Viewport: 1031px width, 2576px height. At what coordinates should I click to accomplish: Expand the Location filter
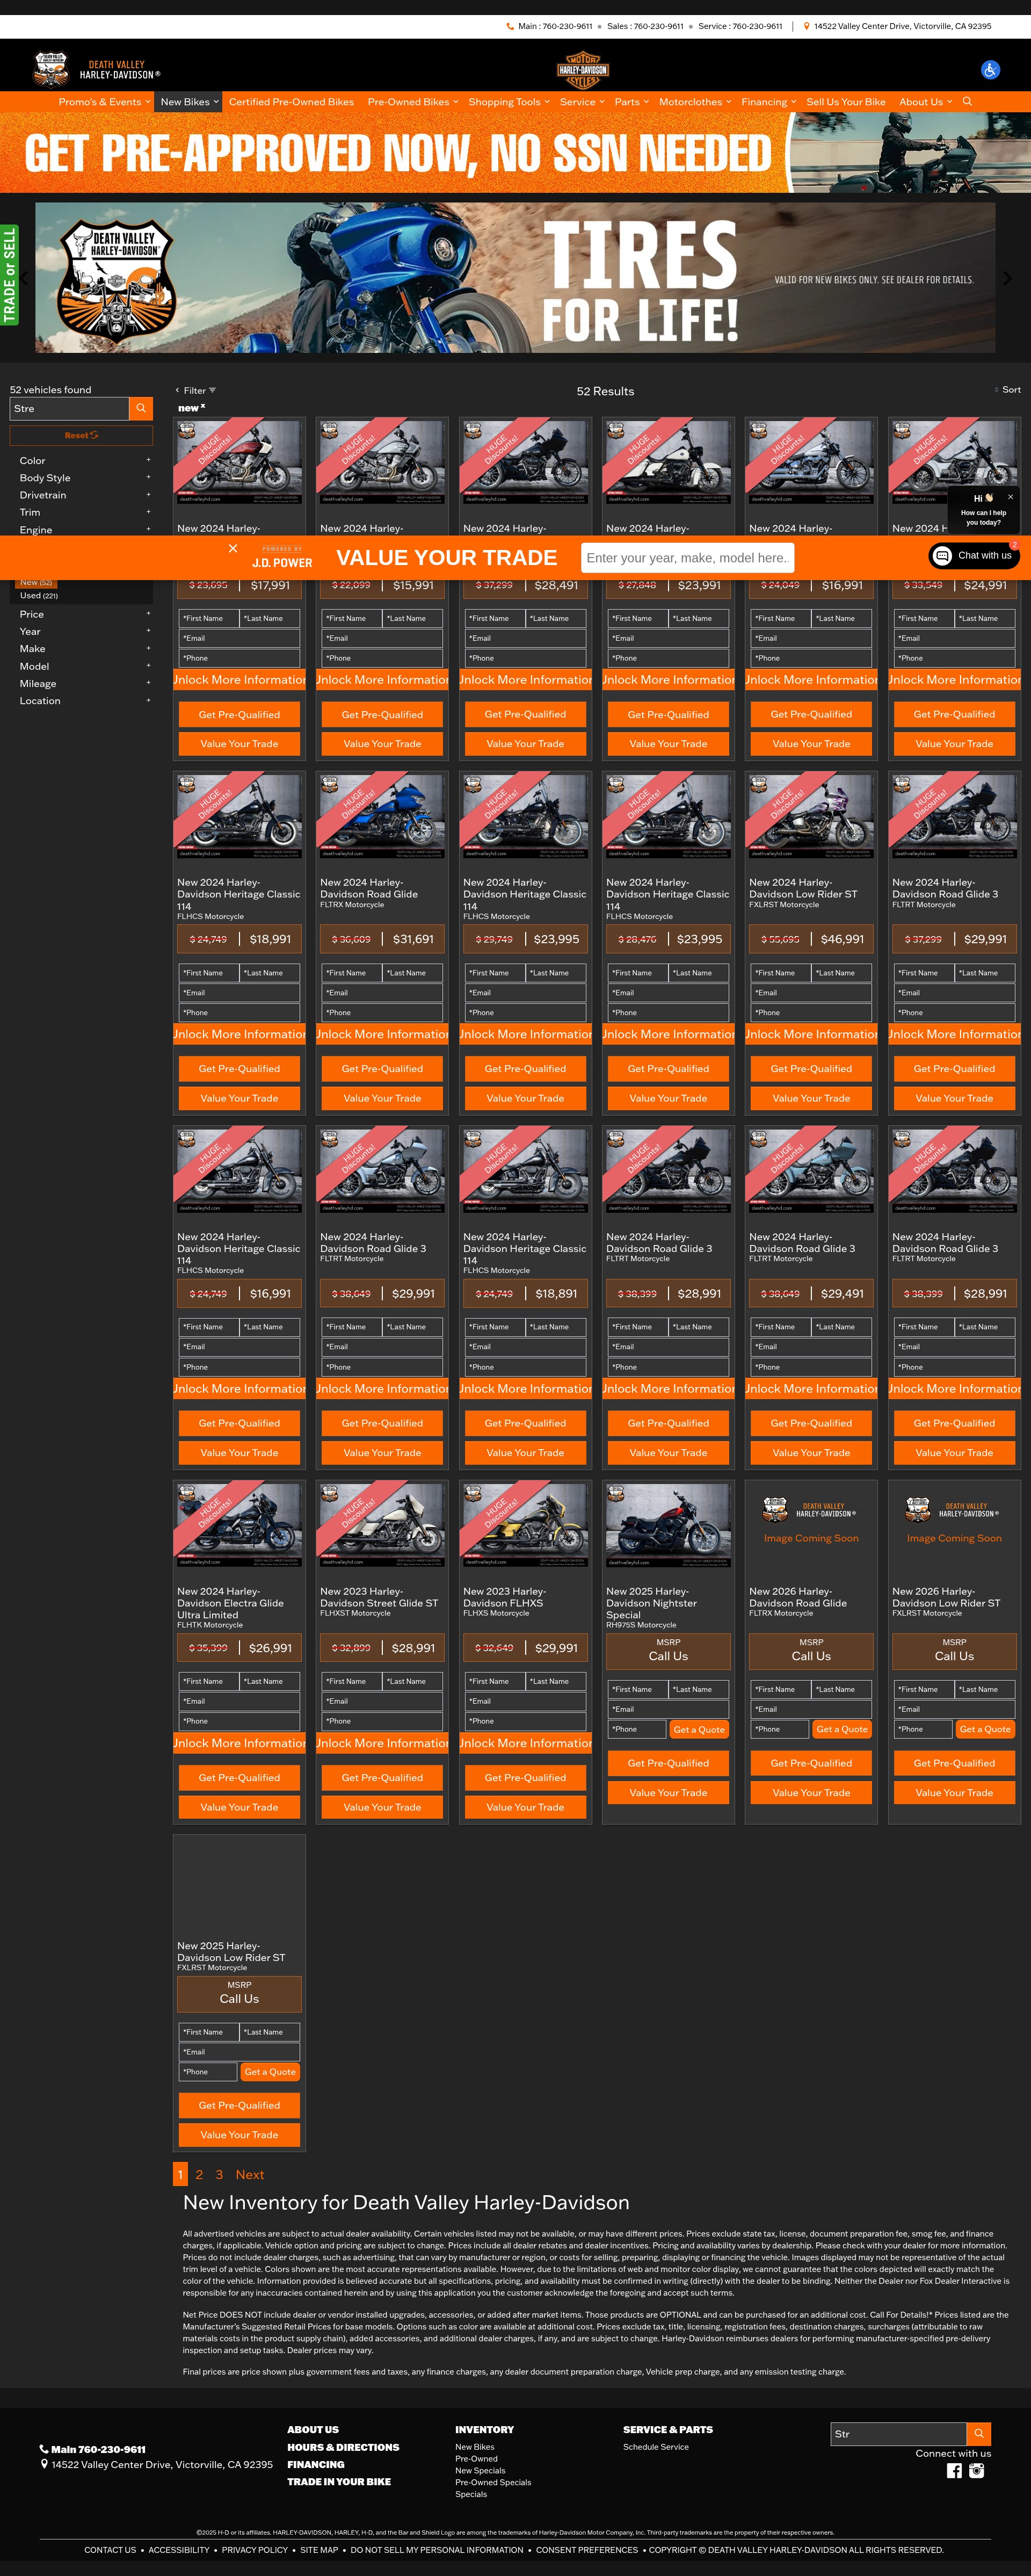84,701
